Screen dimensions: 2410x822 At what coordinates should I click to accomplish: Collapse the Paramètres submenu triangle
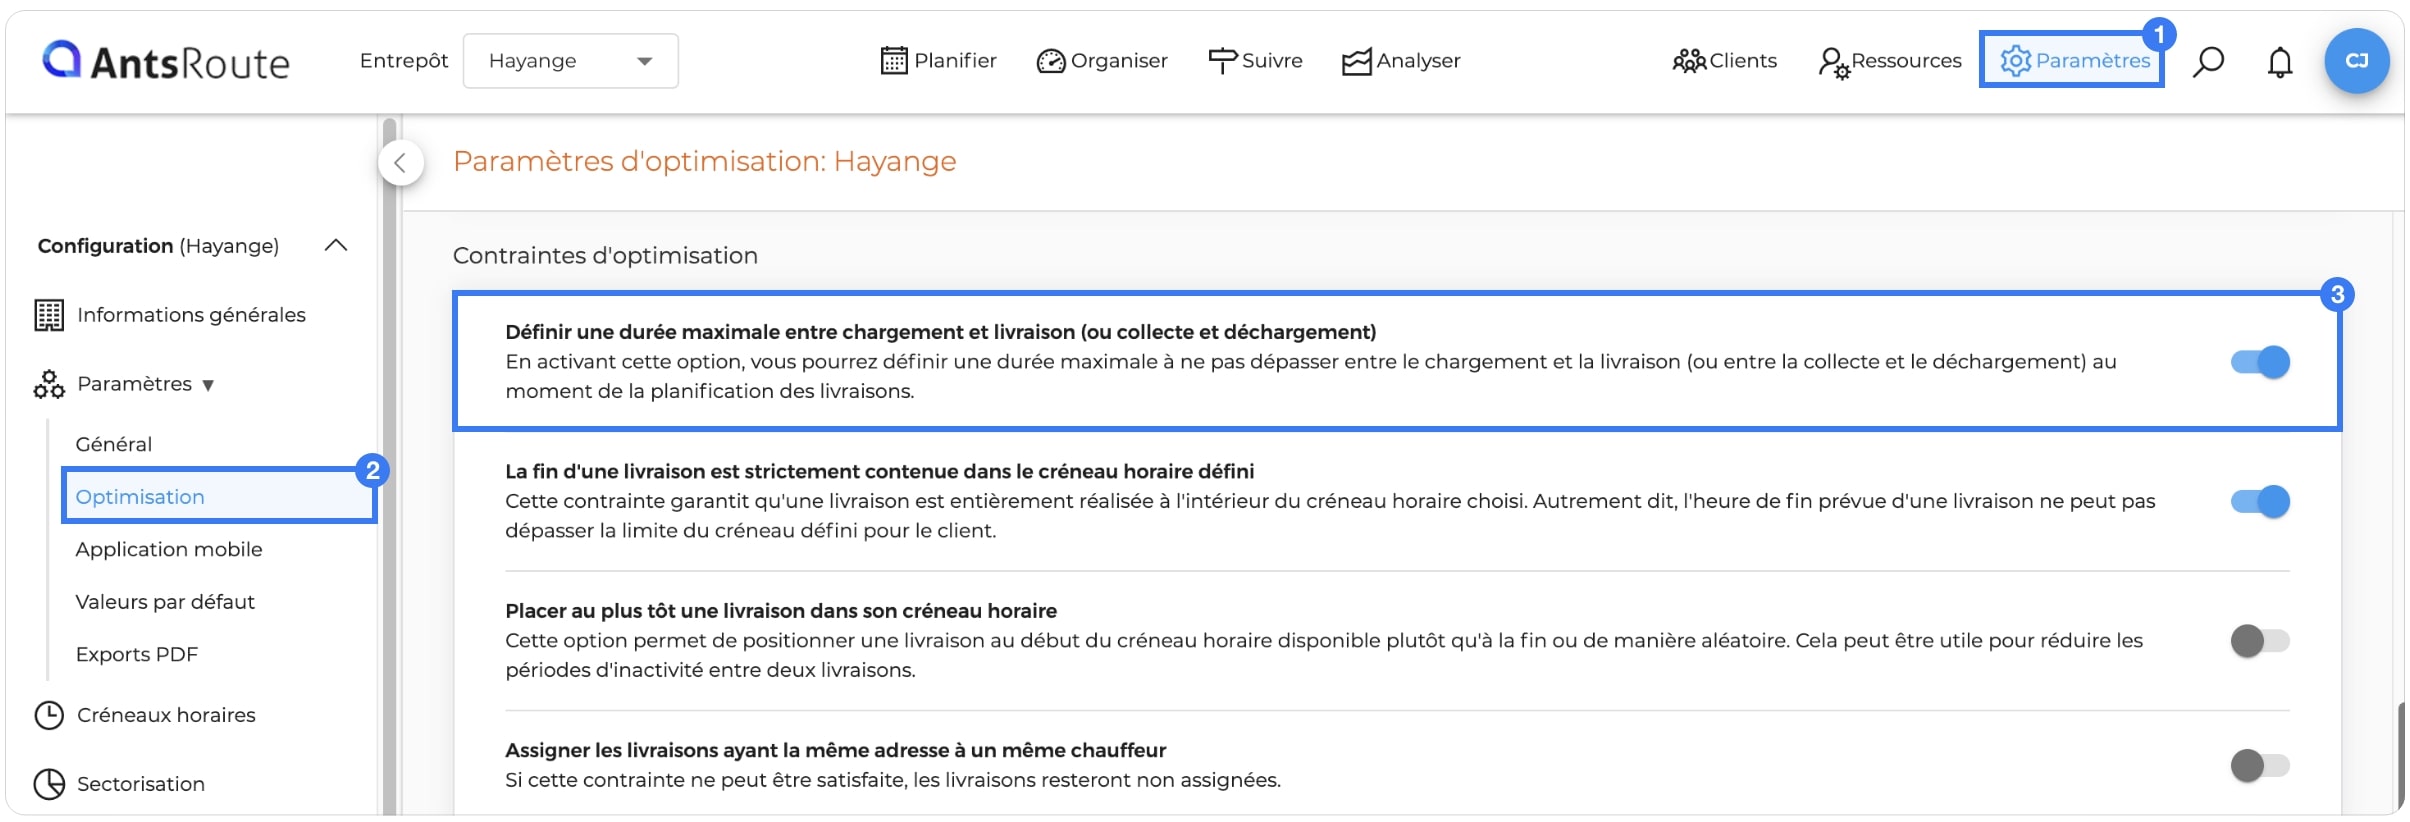[208, 385]
